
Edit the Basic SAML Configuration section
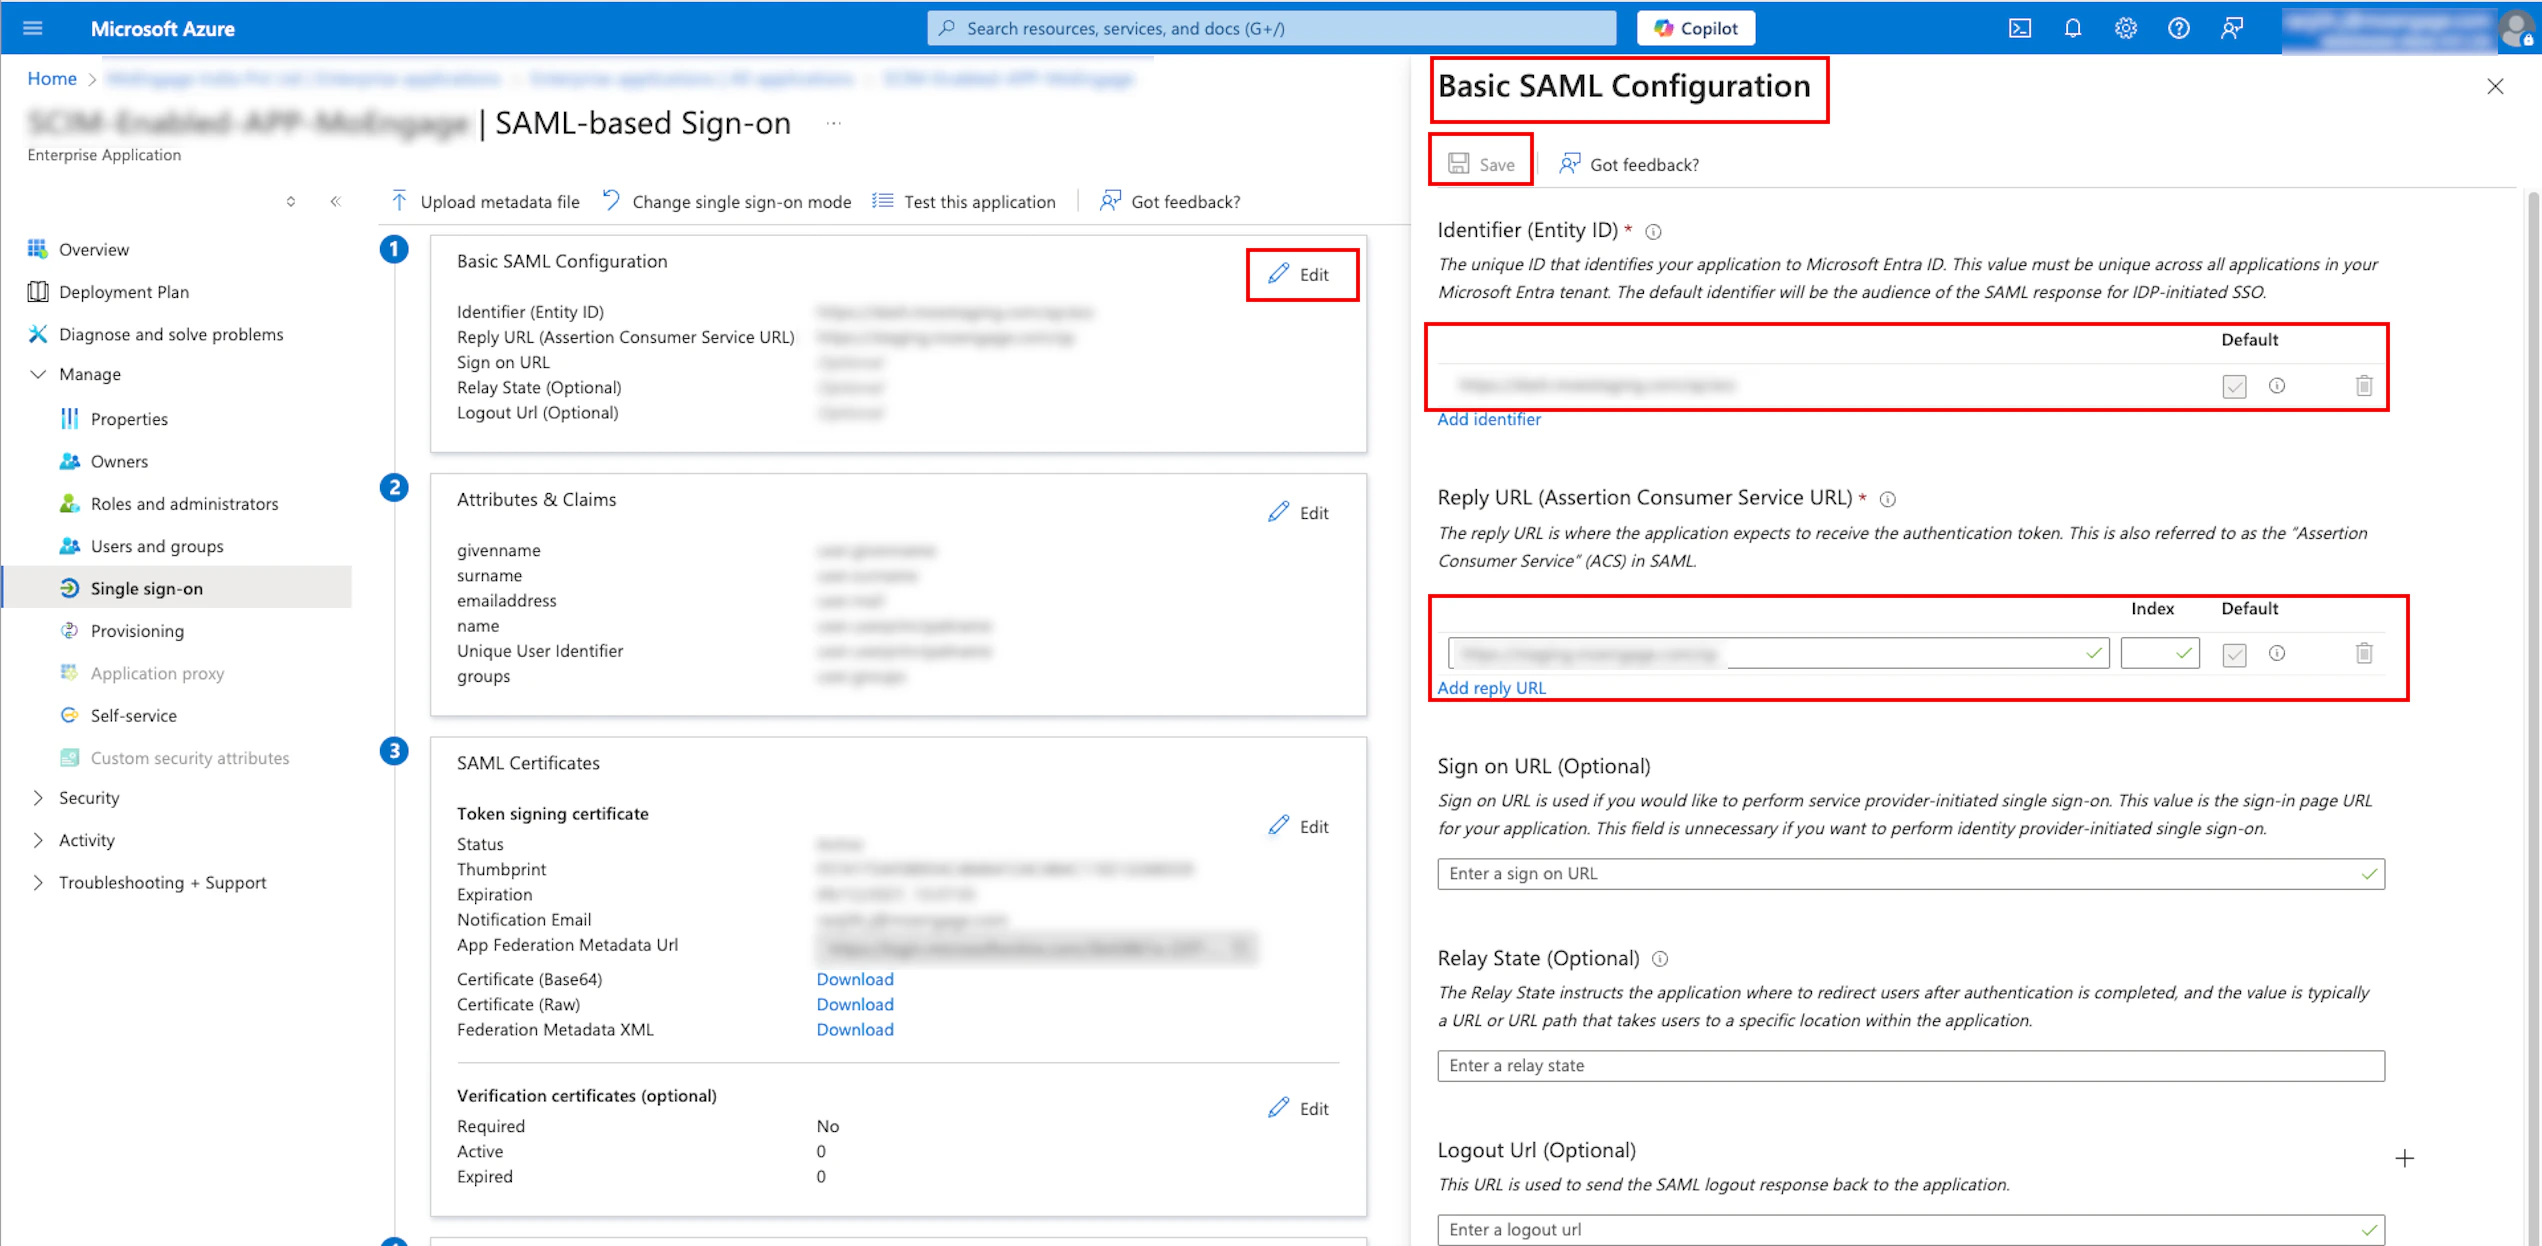pos(1300,274)
